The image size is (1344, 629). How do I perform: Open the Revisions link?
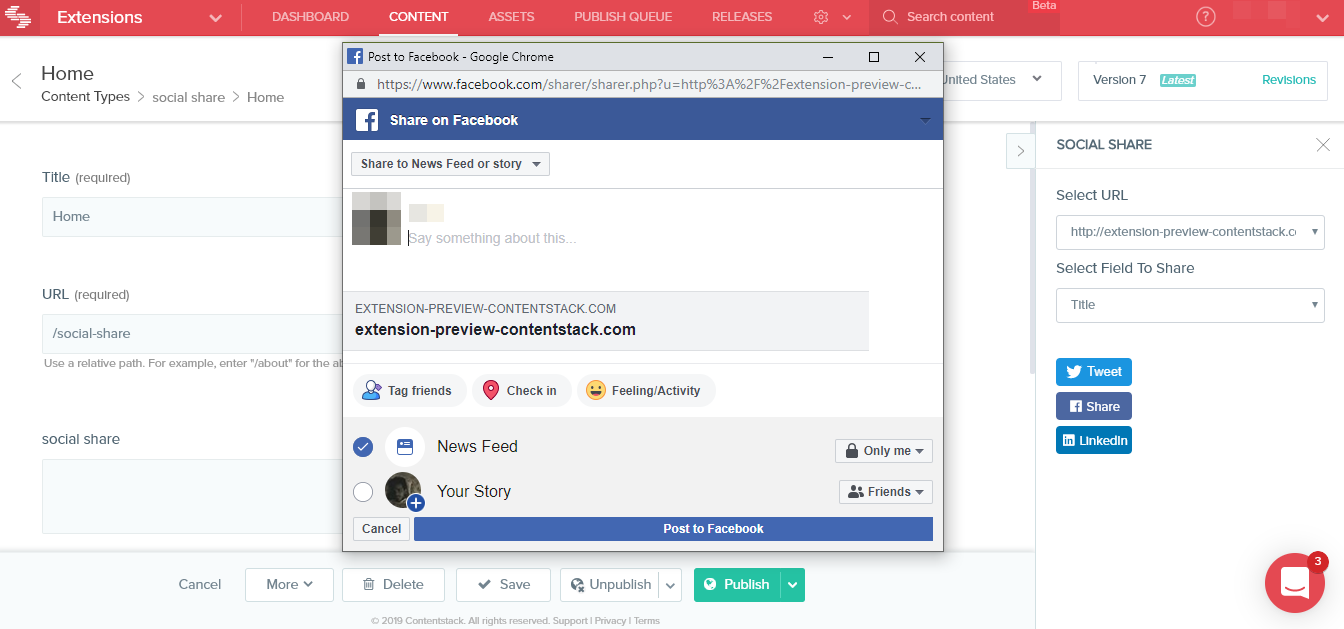pos(1289,80)
